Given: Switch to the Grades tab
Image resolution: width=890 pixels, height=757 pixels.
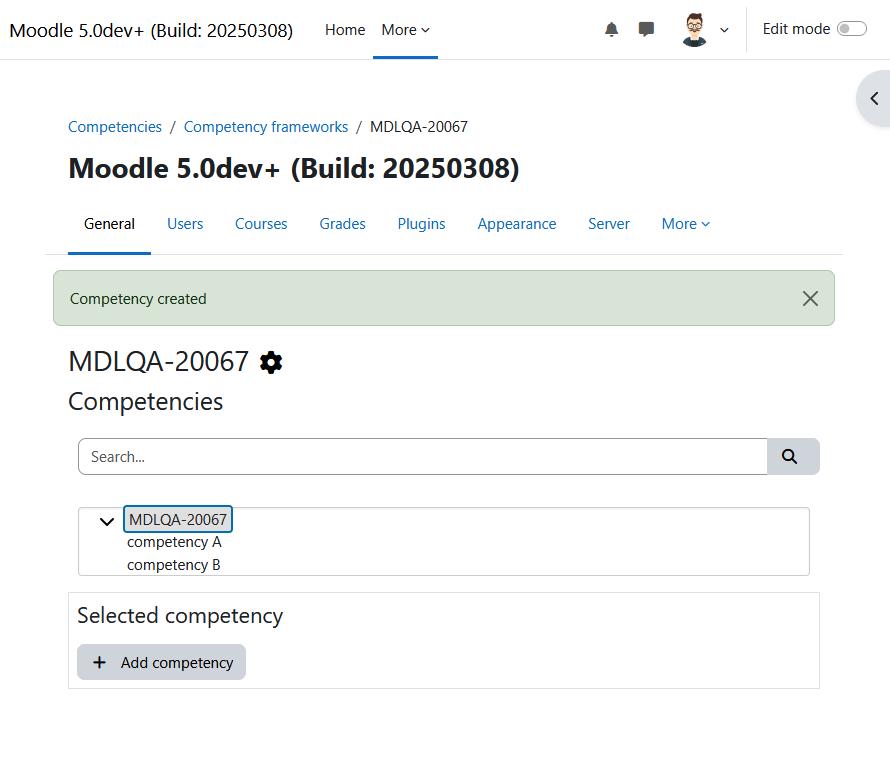Looking at the screenshot, I should pyautogui.click(x=342, y=224).
